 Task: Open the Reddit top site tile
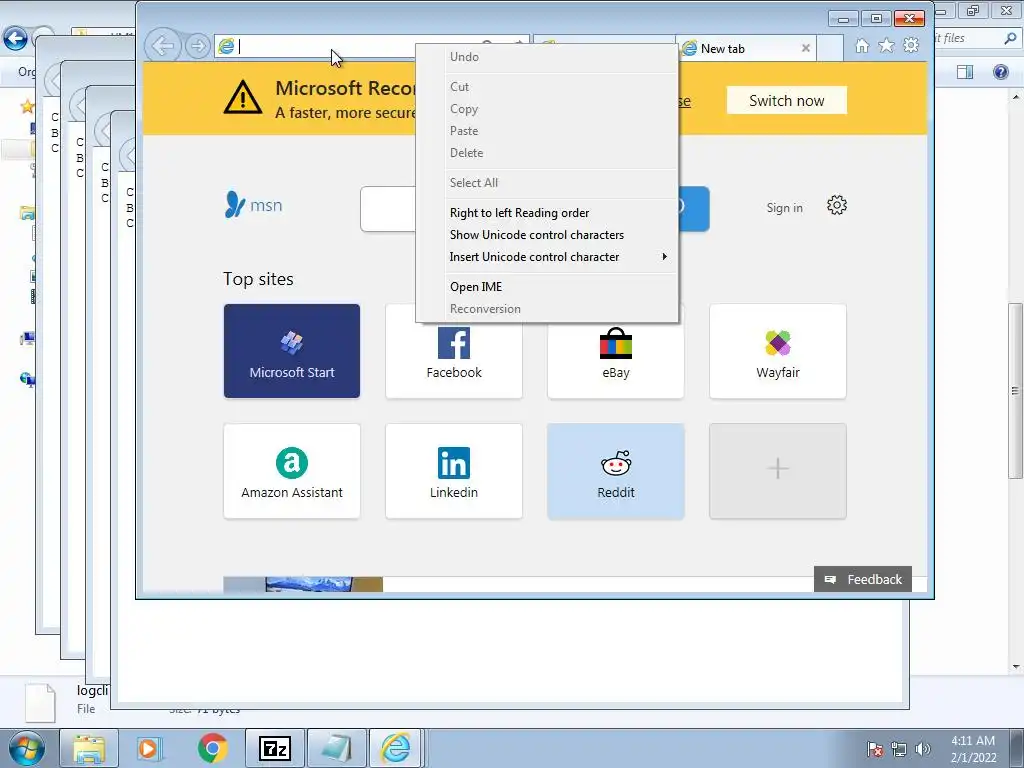[616, 471]
